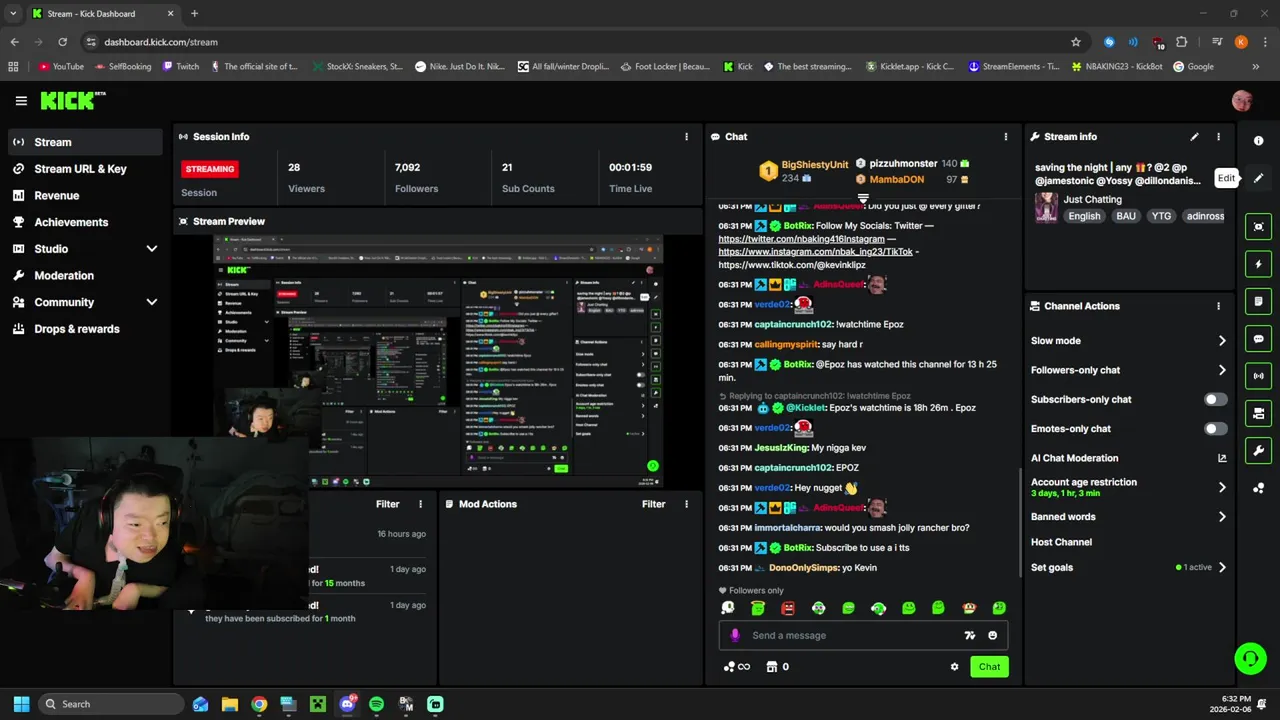Open Filter in Mod Actions panel

pos(653,504)
